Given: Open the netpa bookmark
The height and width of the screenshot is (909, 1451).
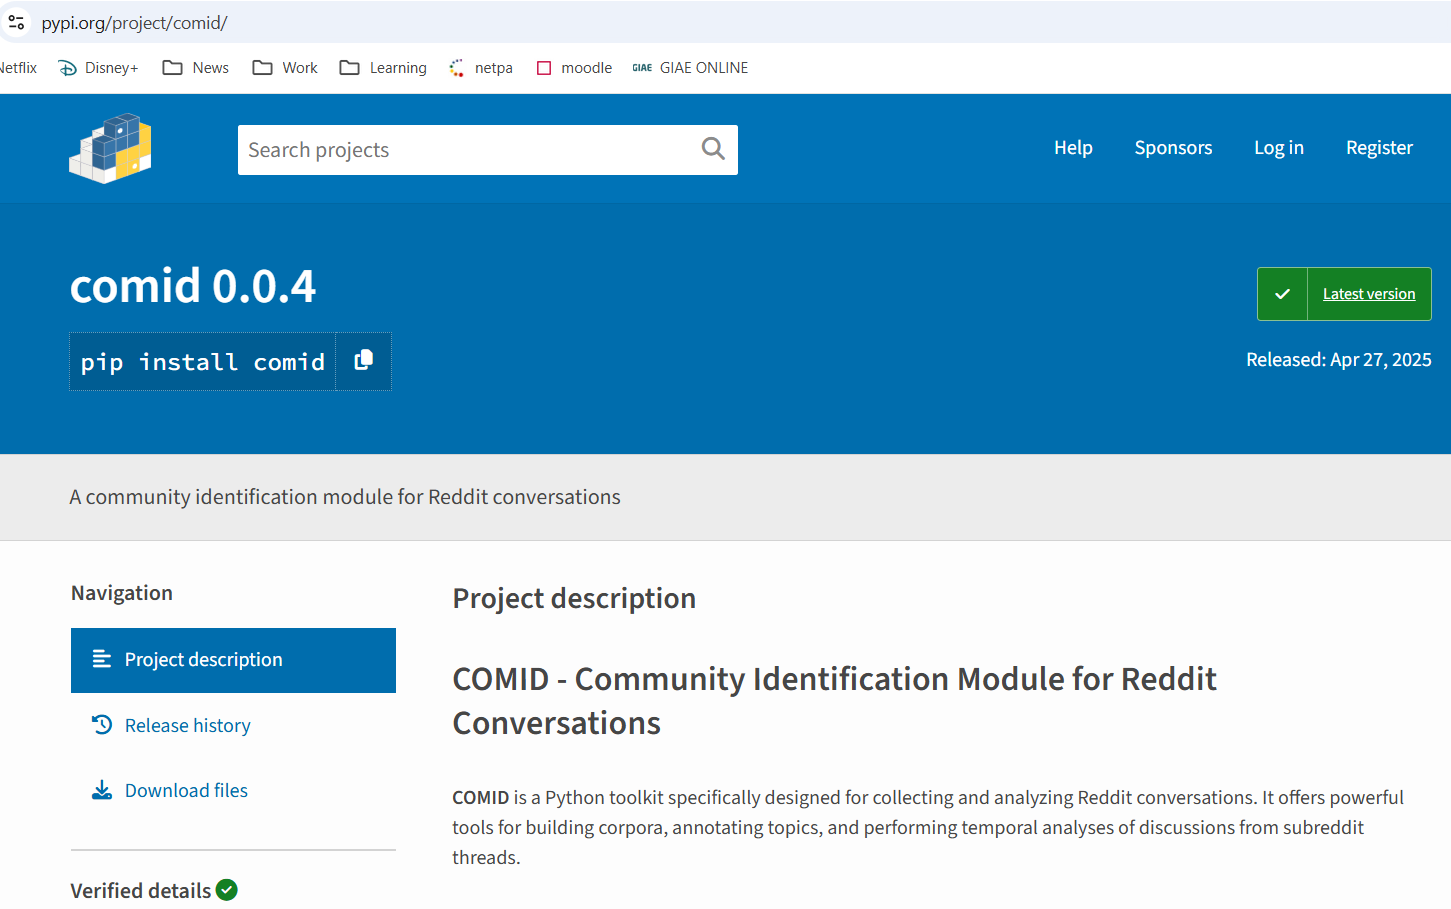Looking at the screenshot, I should pos(482,68).
